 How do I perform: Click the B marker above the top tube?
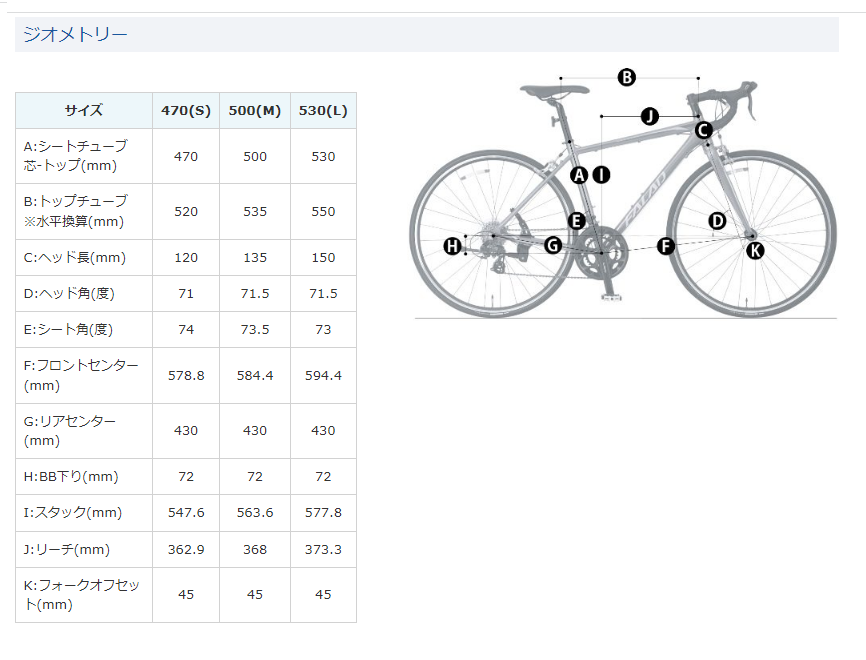[627, 77]
